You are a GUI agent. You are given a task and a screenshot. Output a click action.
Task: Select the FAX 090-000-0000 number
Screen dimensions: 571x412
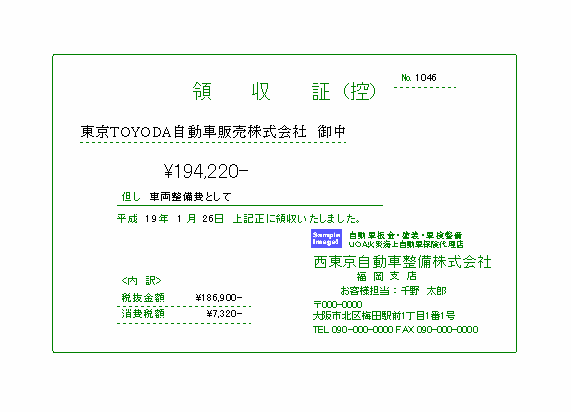pos(437,330)
